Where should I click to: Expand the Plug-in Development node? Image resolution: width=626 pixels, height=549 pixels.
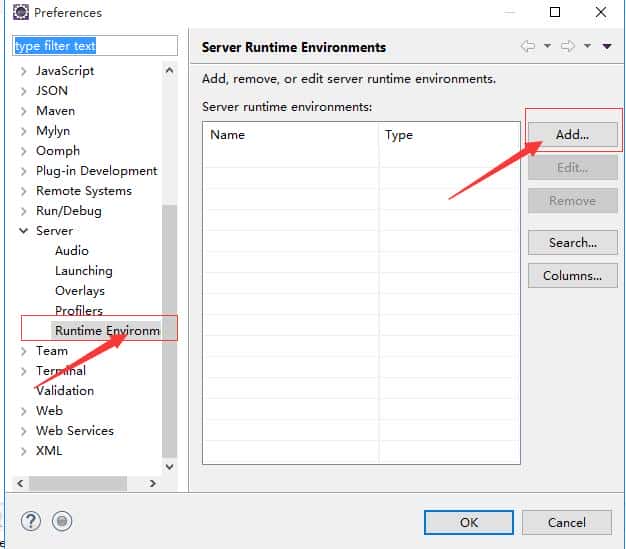pos(24,171)
